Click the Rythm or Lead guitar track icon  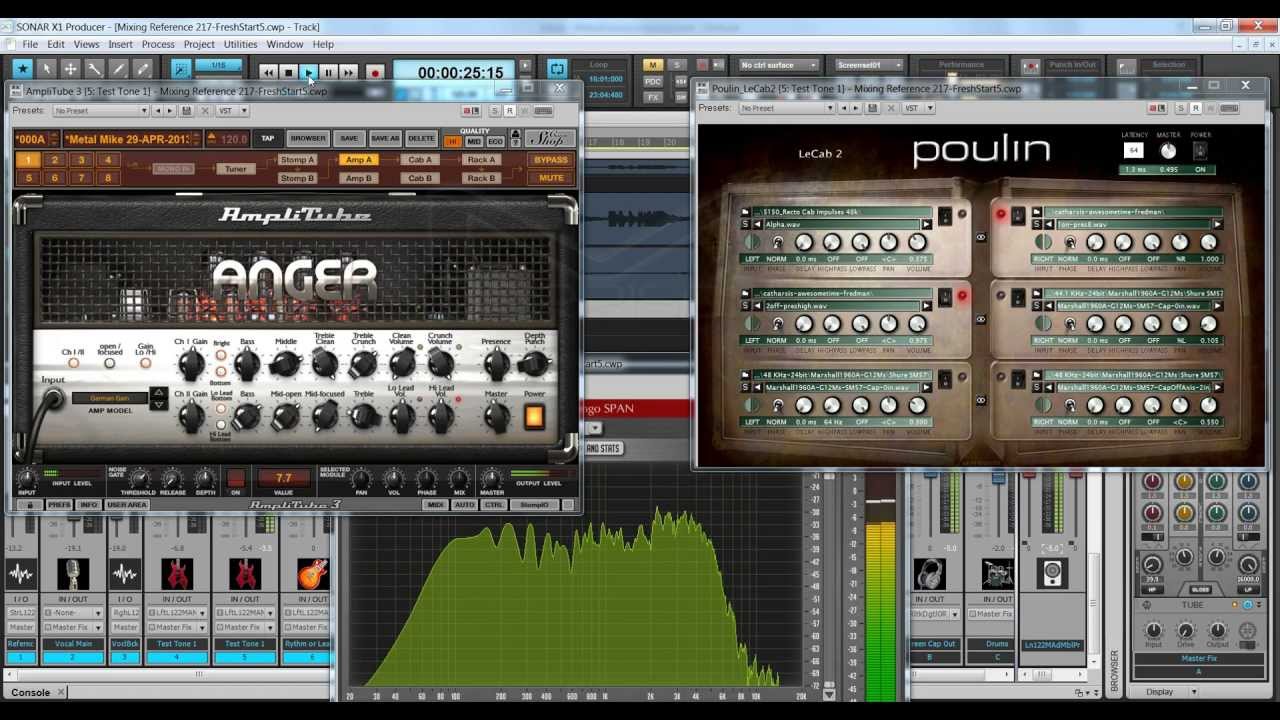coord(313,574)
